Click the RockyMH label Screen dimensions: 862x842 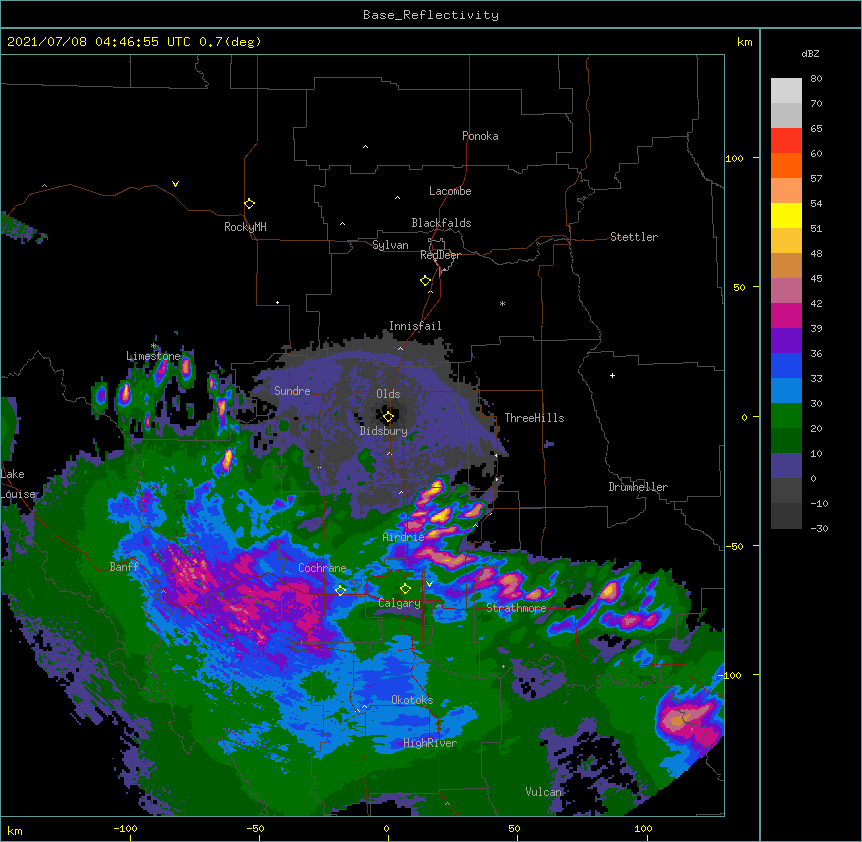click(x=245, y=227)
